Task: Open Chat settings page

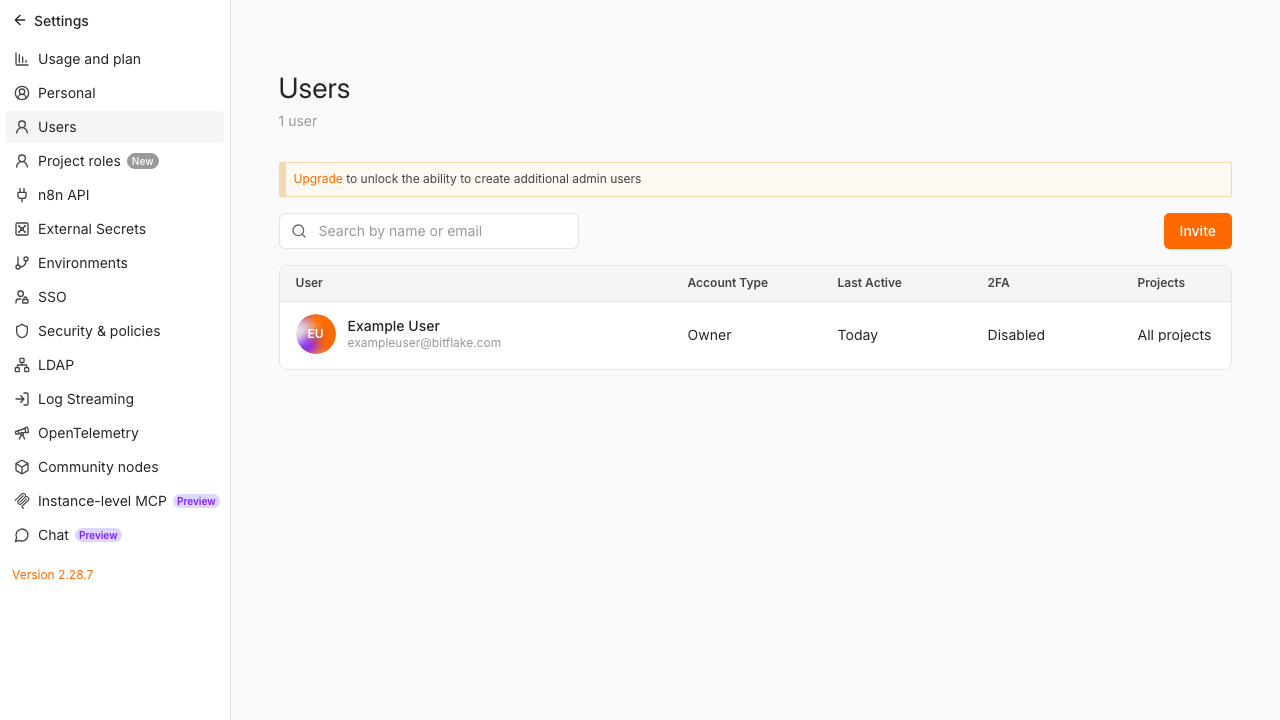Action: click(115, 535)
